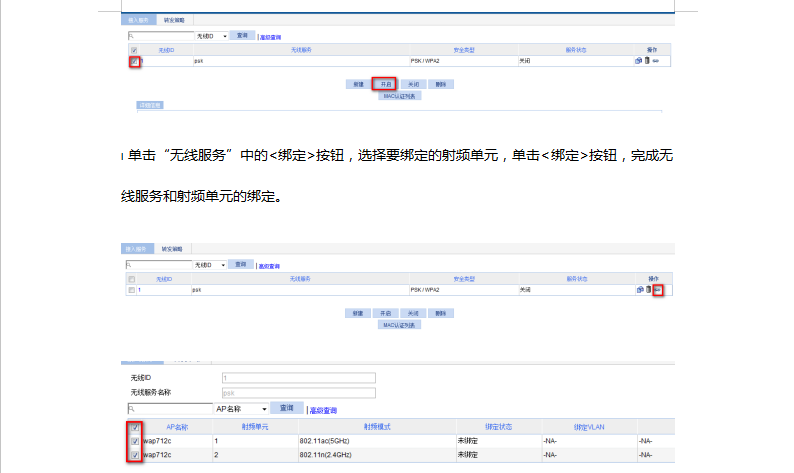Click 无线服务名称 input field showing psk
Image resolution: width=794 pixels, height=473 pixels.
coord(299,393)
